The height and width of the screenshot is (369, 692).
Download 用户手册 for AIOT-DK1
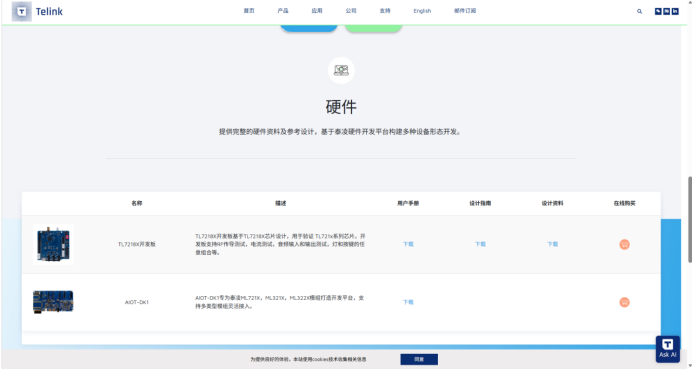pos(408,302)
